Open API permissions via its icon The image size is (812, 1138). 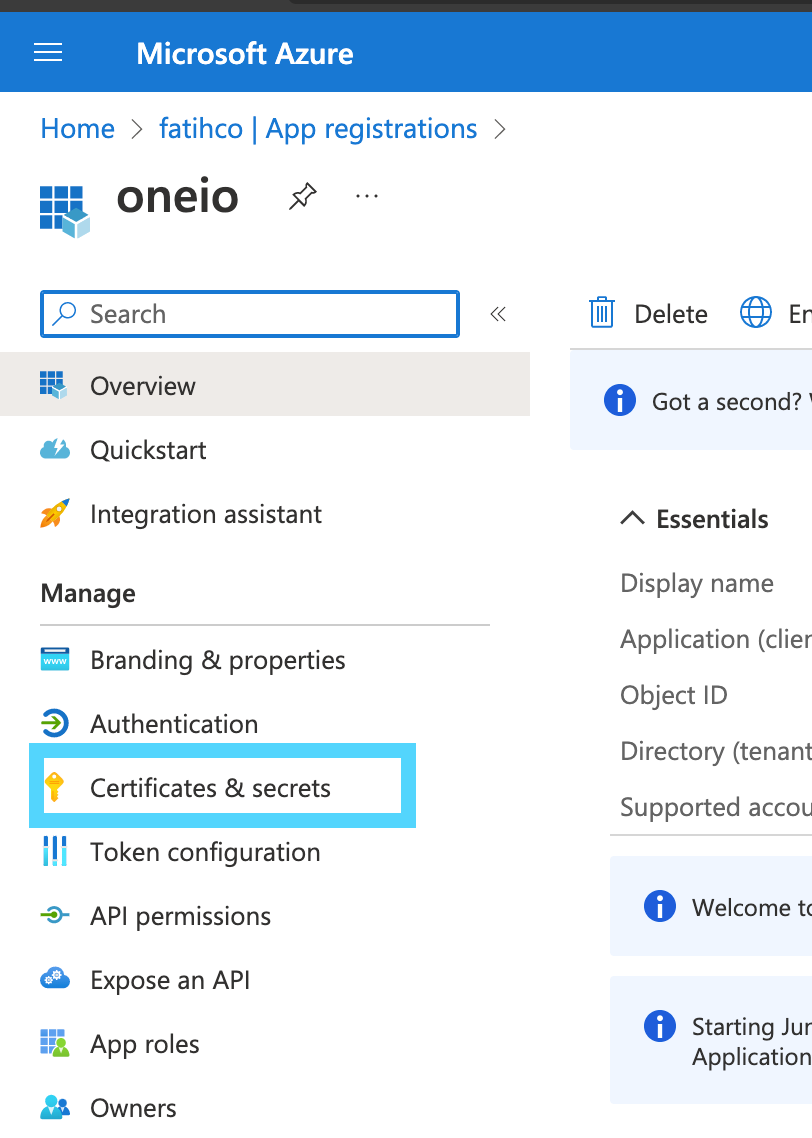(x=54, y=915)
